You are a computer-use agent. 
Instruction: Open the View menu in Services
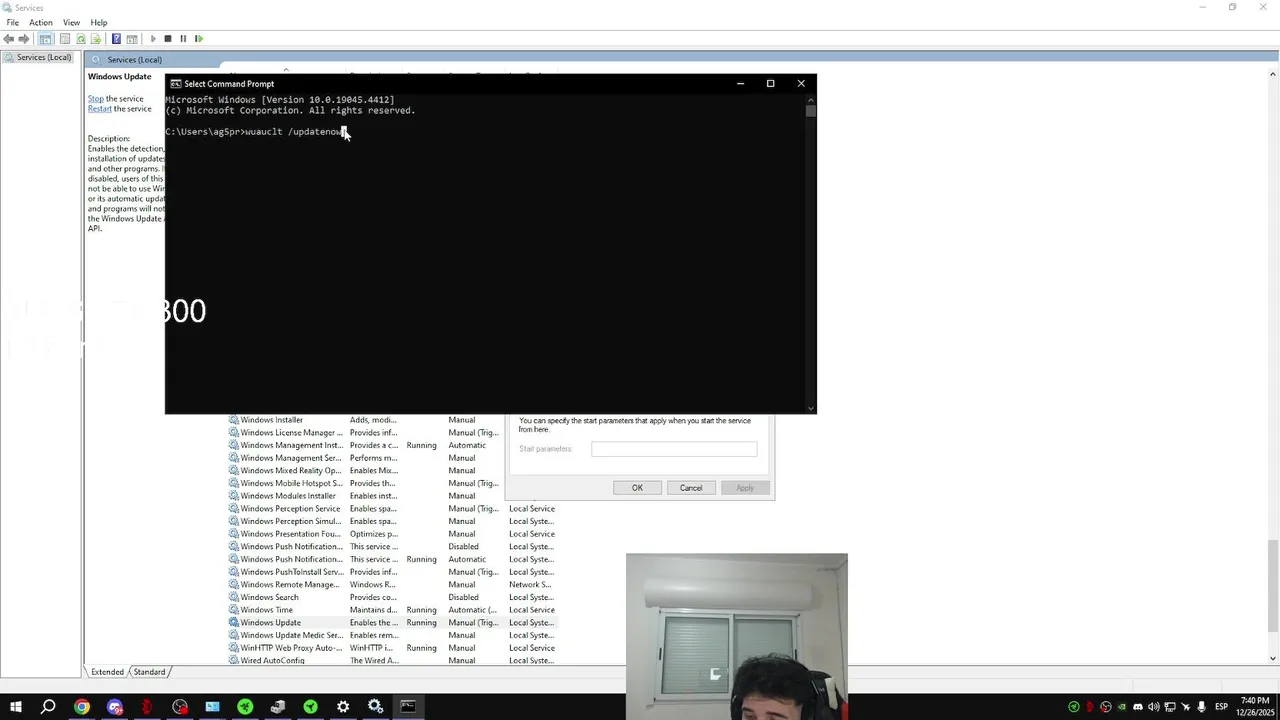click(x=72, y=22)
